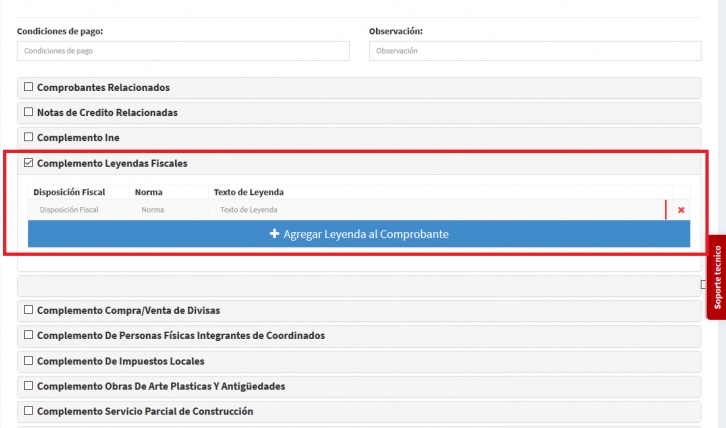The height and width of the screenshot is (428, 726).
Task: Toggle Complemento De Impuestos Locales checkbox
Action: pyautogui.click(x=29, y=360)
